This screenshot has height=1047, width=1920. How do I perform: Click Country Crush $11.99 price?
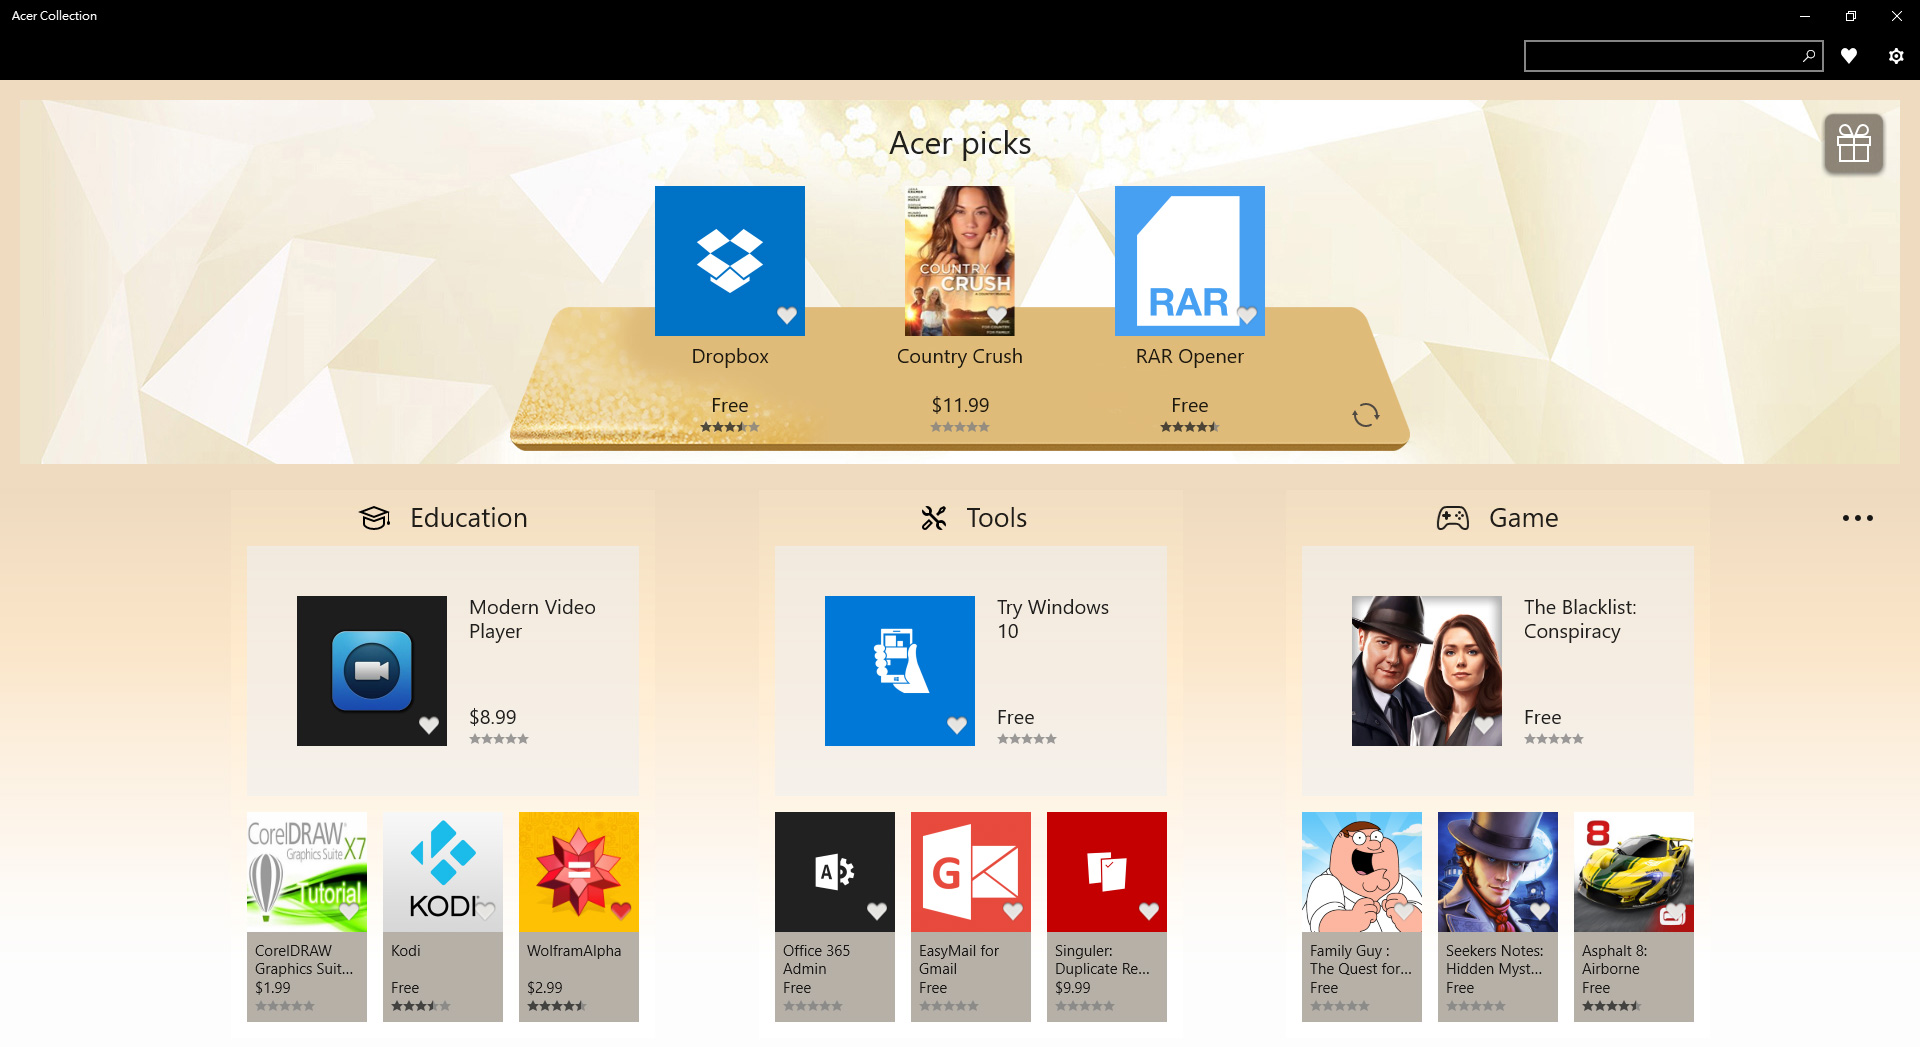[960, 405]
